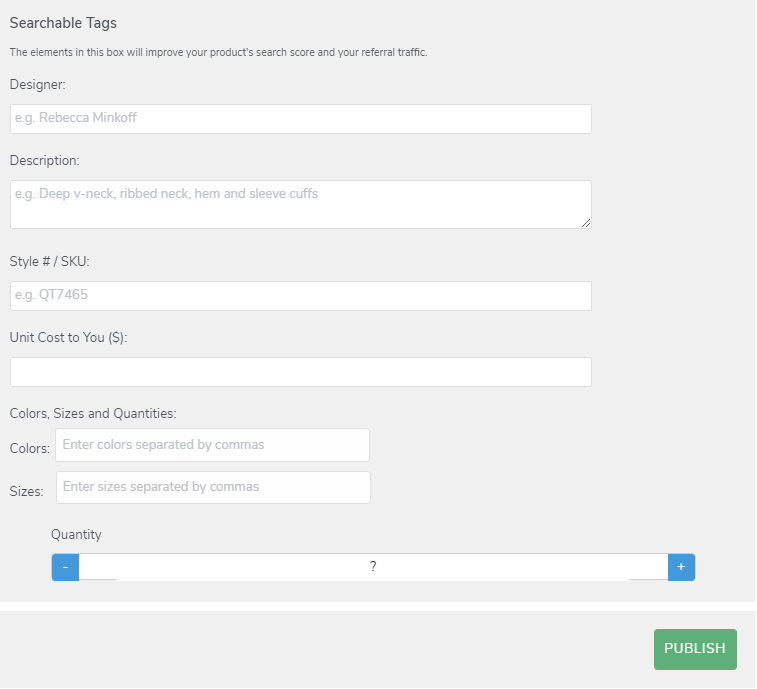The width and height of the screenshot is (757, 689).
Task: Click the Quantity value field
Action: coord(373,567)
